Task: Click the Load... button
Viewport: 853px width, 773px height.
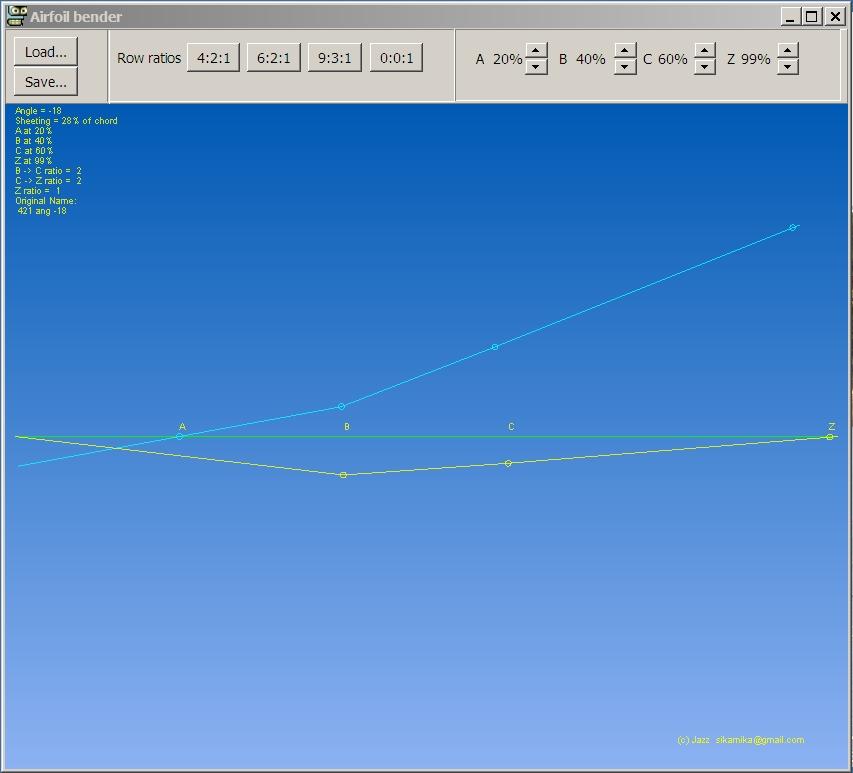Action: (46, 52)
